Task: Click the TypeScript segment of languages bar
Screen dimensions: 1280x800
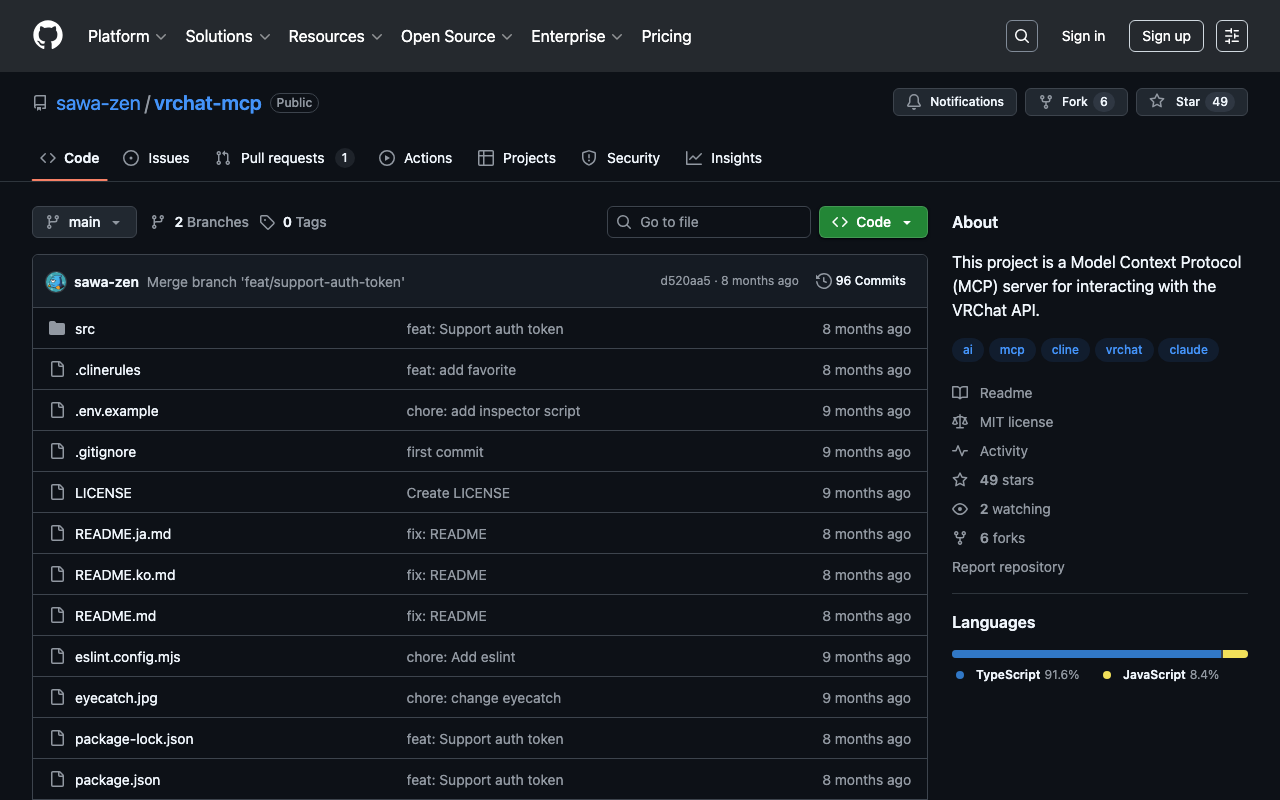Action: tap(1086, 654)
